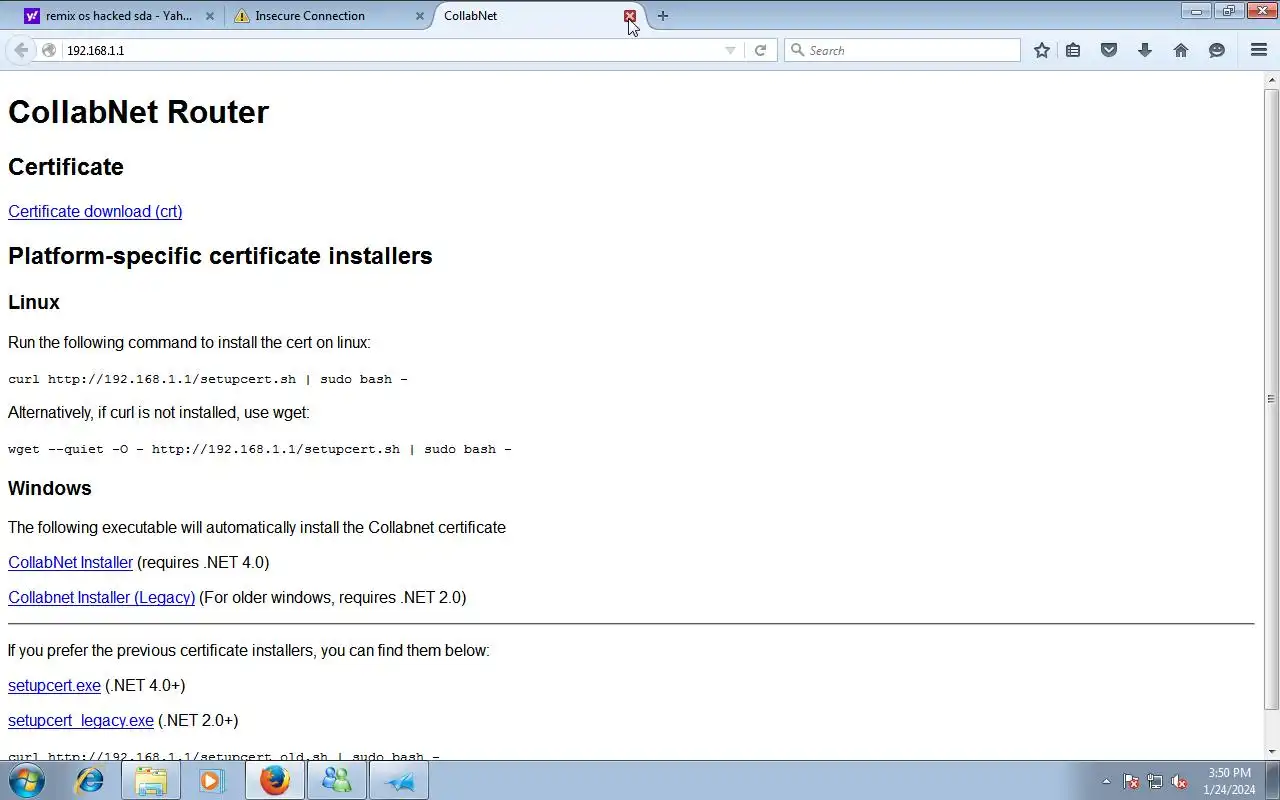
Task: Open Certificate download (crt) link
Action: coord(95,211)
